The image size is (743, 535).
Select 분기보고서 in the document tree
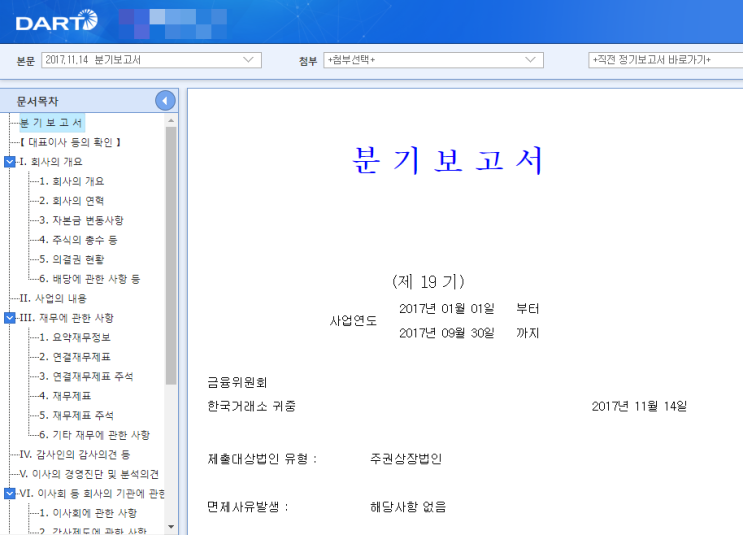pyautogui.click(x=51, y=123)
